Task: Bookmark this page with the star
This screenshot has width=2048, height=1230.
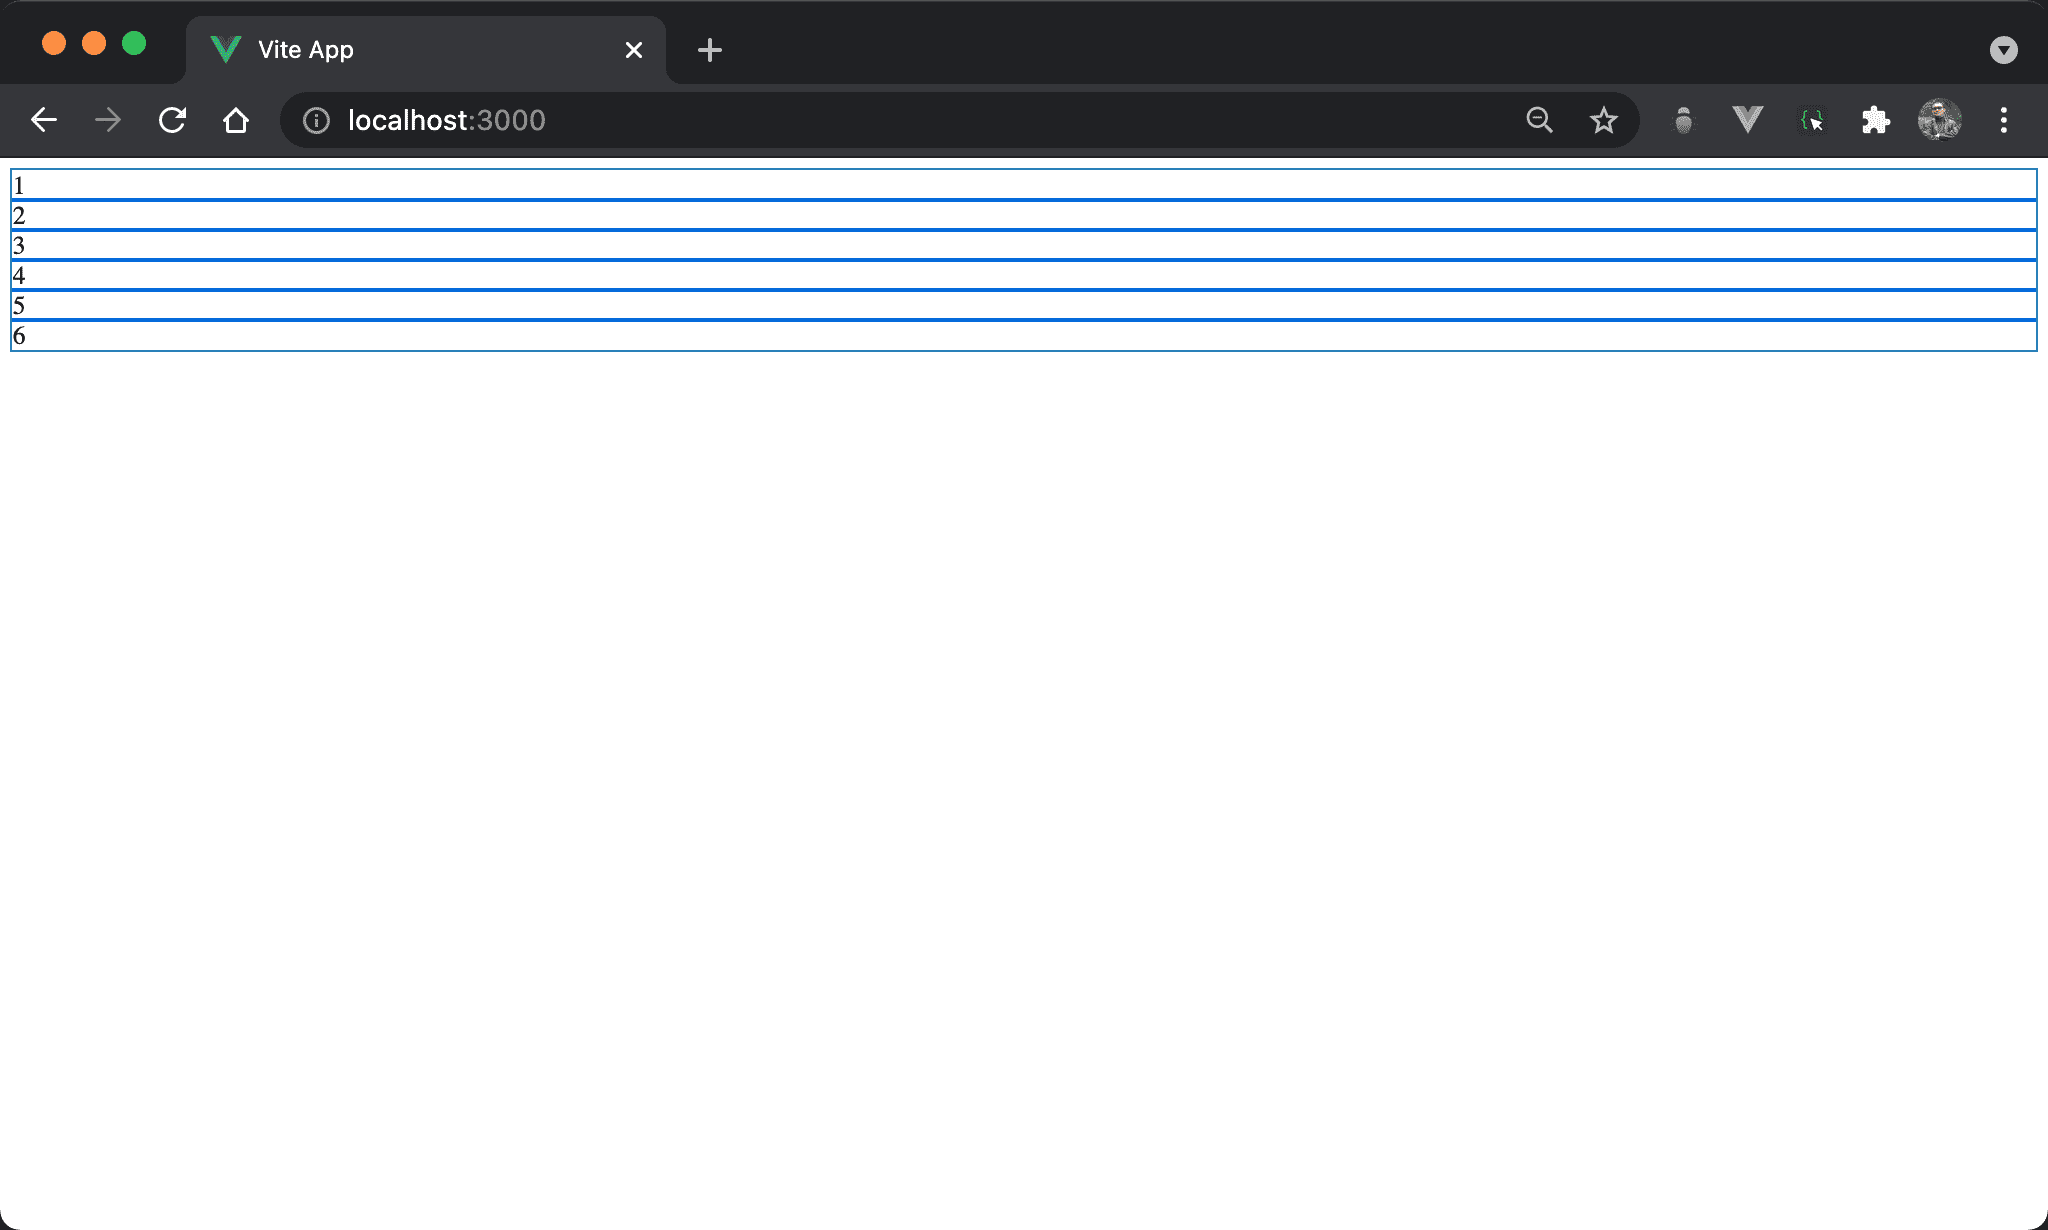Action: [1604, 120]
